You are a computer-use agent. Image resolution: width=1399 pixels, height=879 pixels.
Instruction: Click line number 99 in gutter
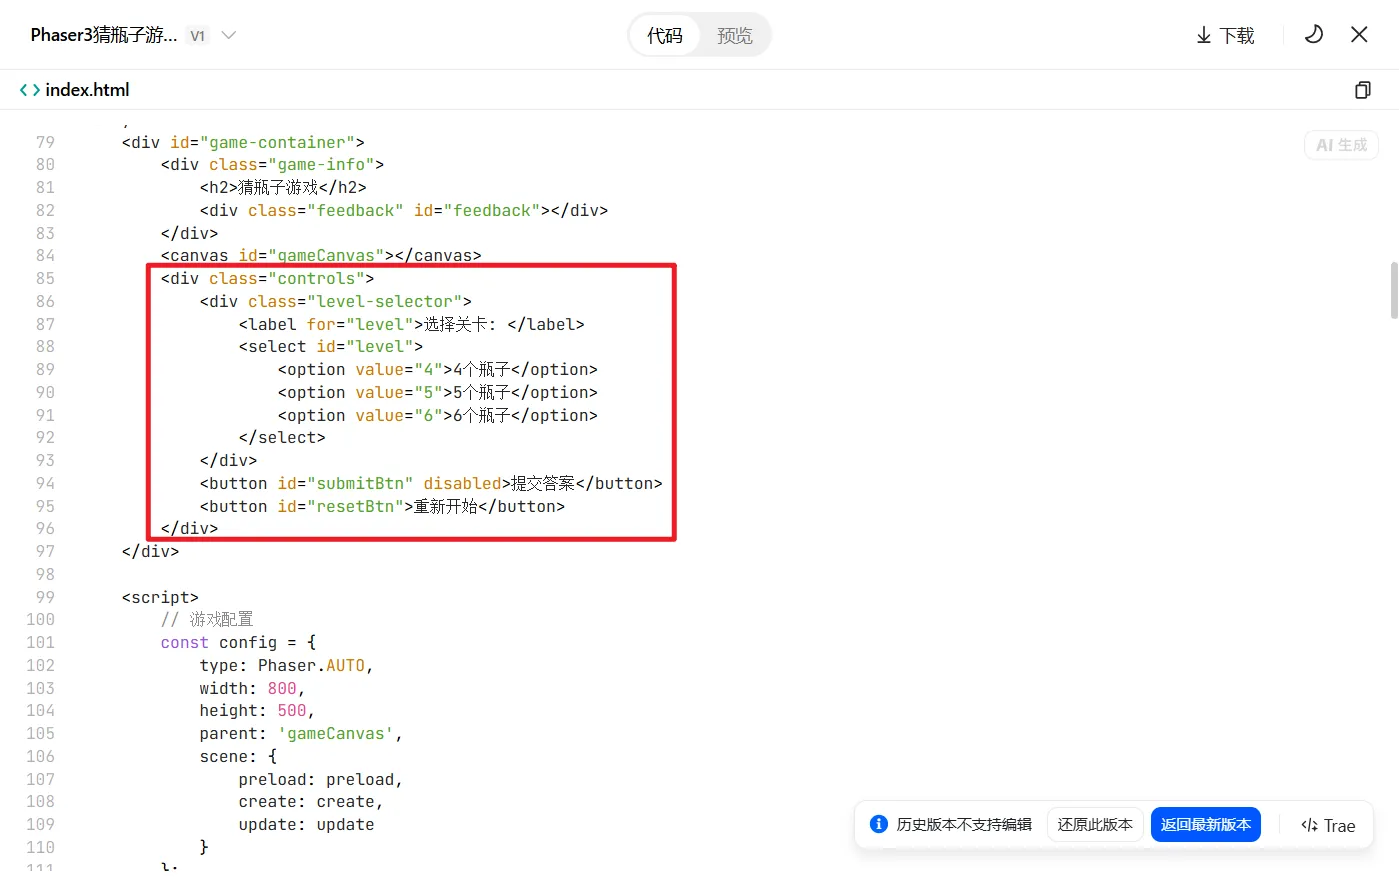click(x=45, y=597)
